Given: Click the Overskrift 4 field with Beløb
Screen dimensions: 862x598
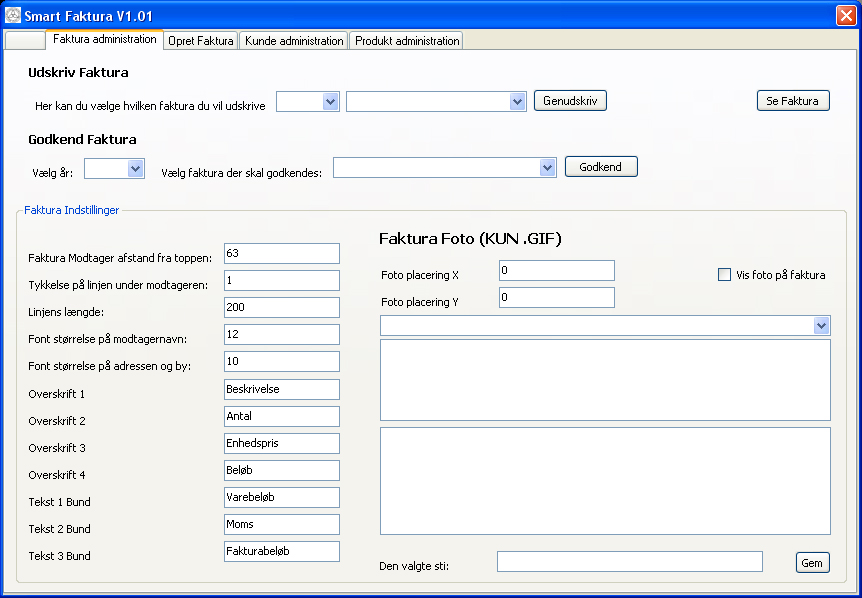Looking at the screenshot, I should pos(282,470).
